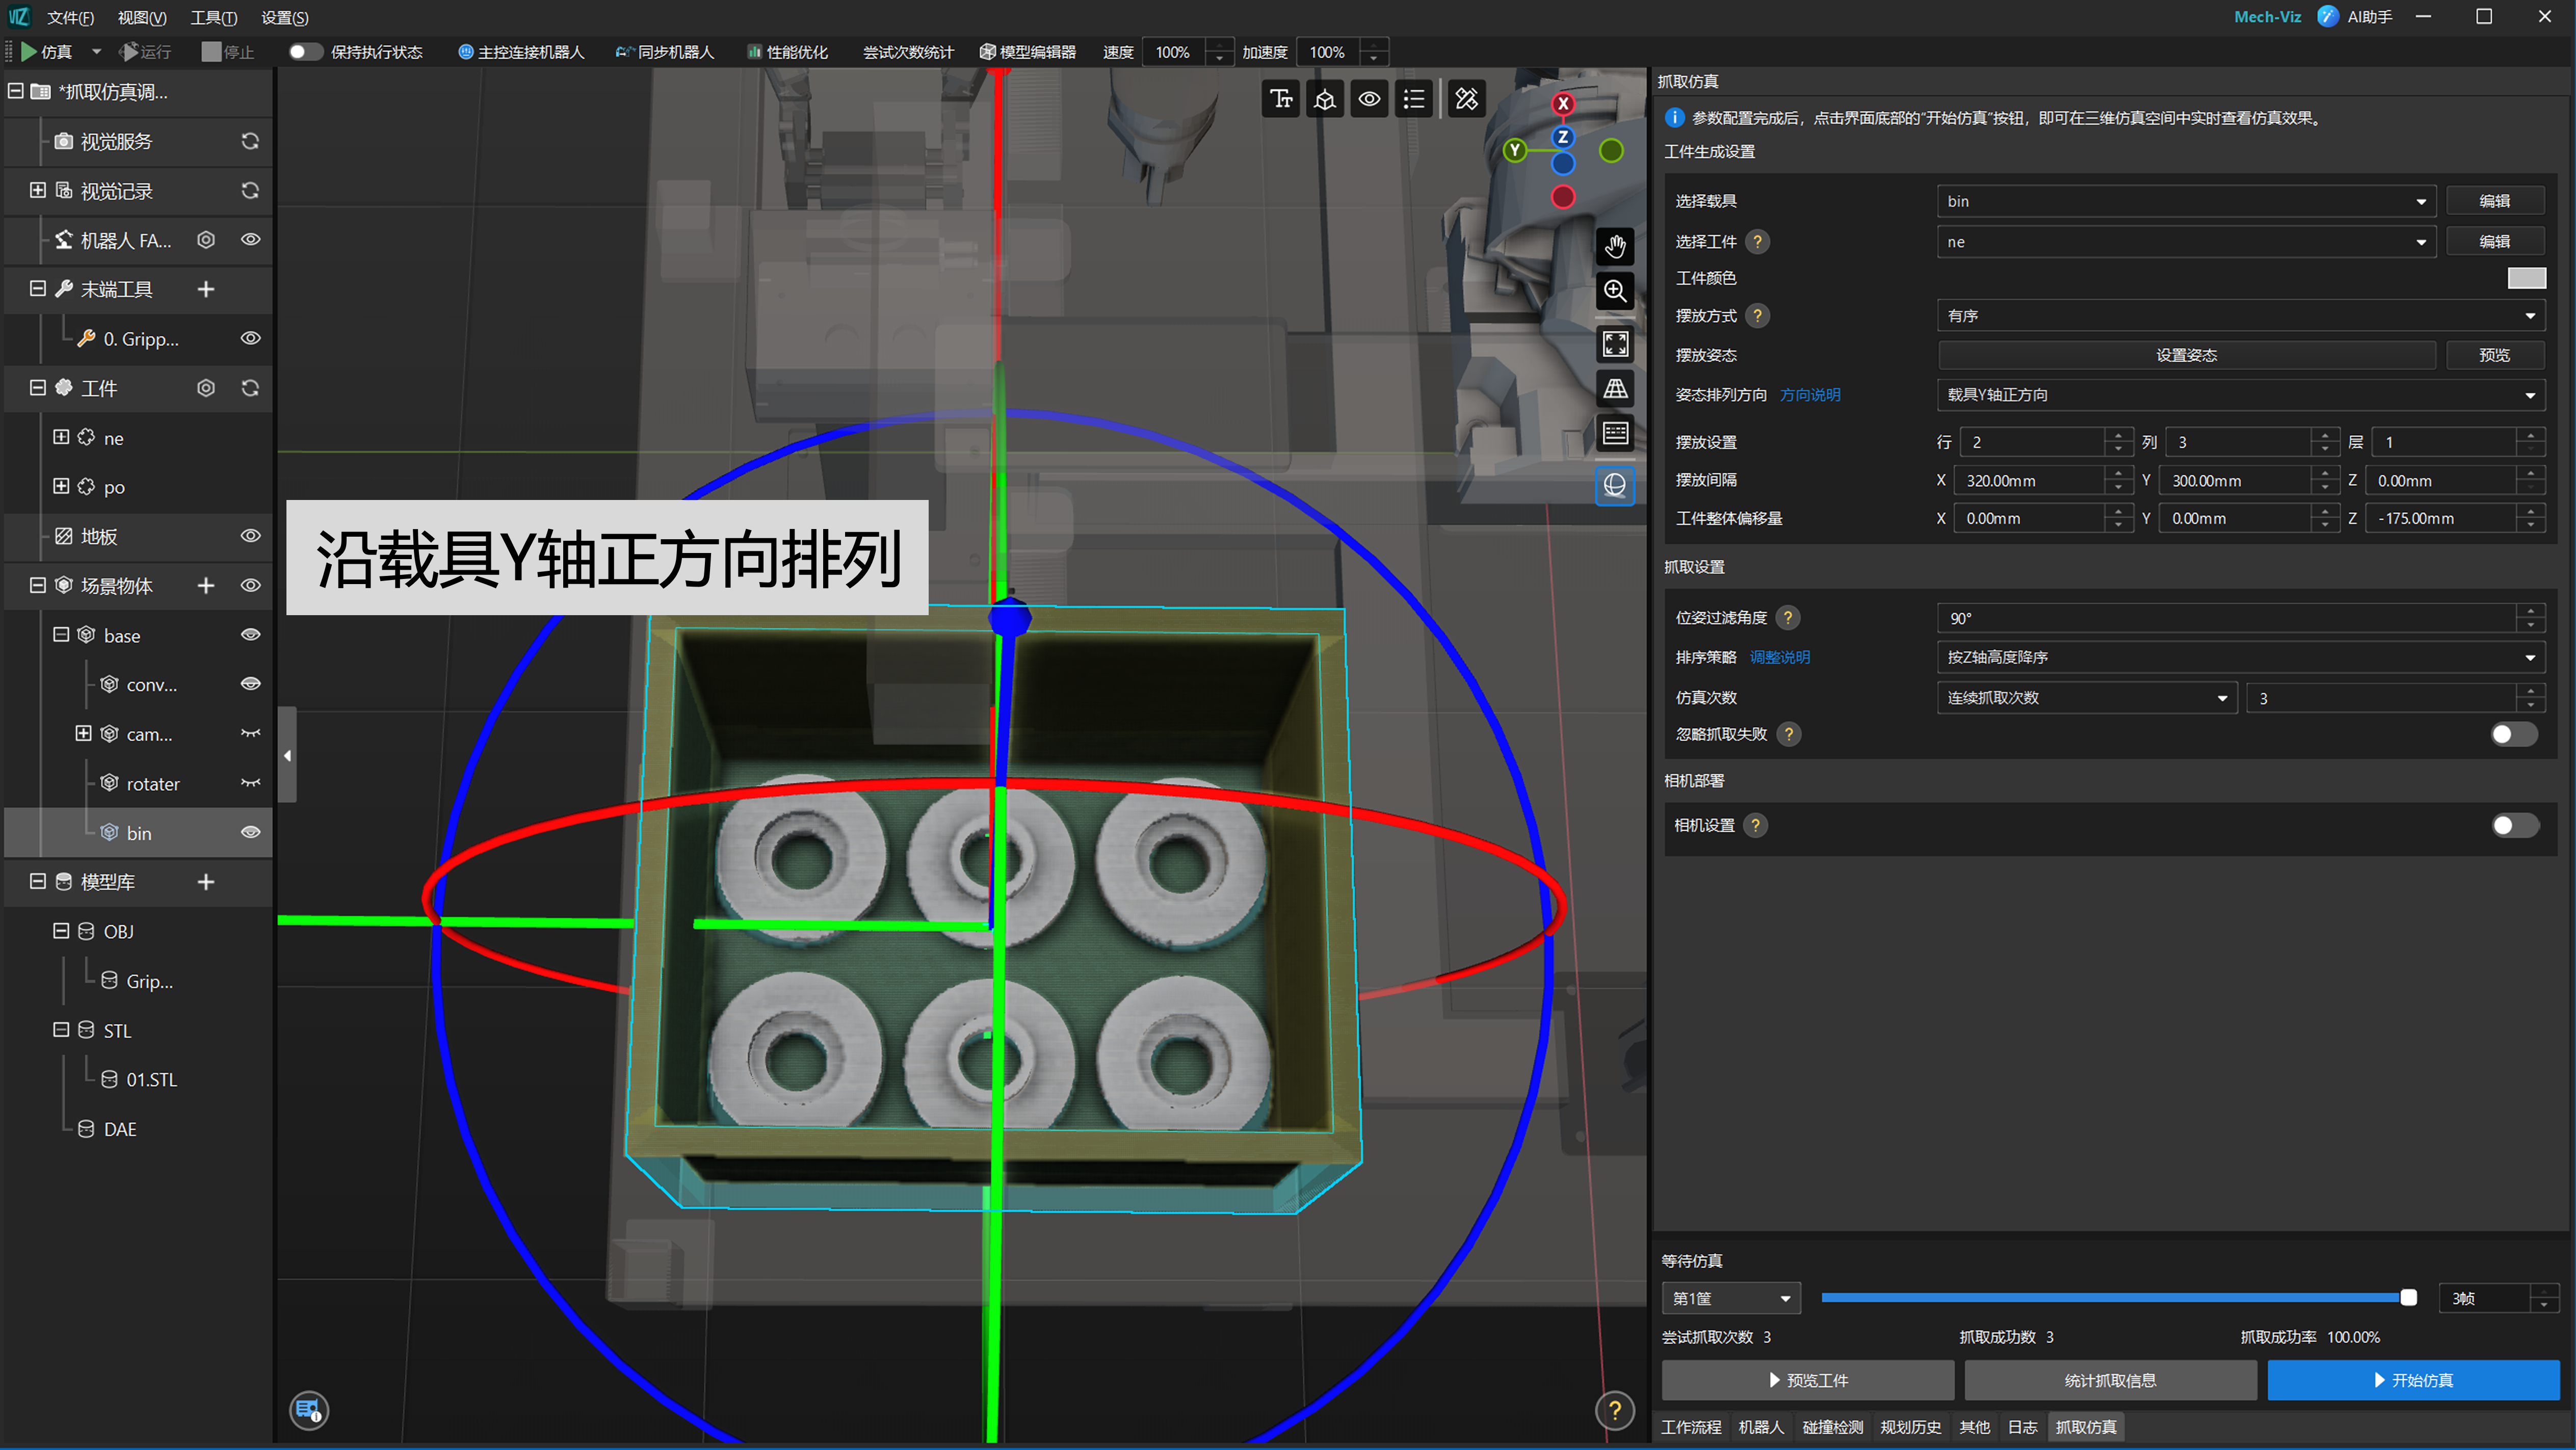Screen dimensions: 2576x1450
Task: Click the 开始仿真 button
Action: point(2412,1380)
